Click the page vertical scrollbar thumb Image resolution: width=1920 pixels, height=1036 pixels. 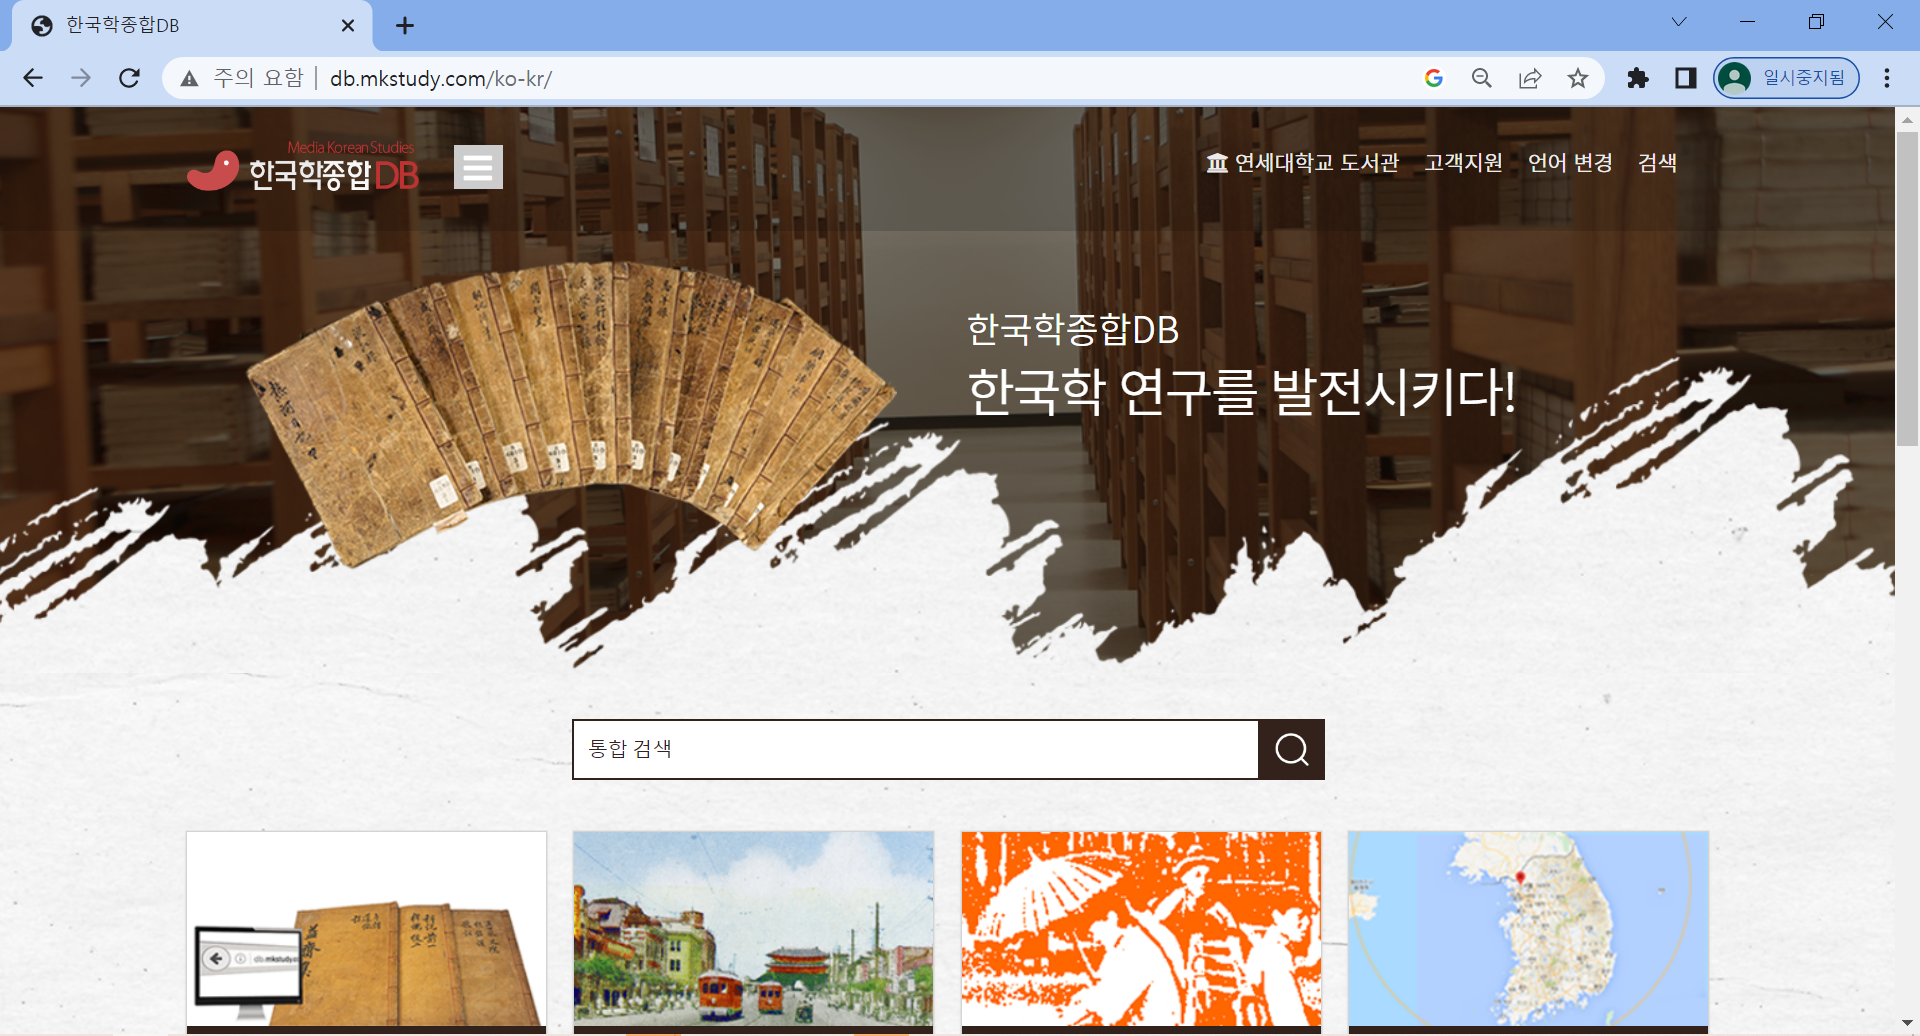pyautogui.click(x=1907, y=288)
